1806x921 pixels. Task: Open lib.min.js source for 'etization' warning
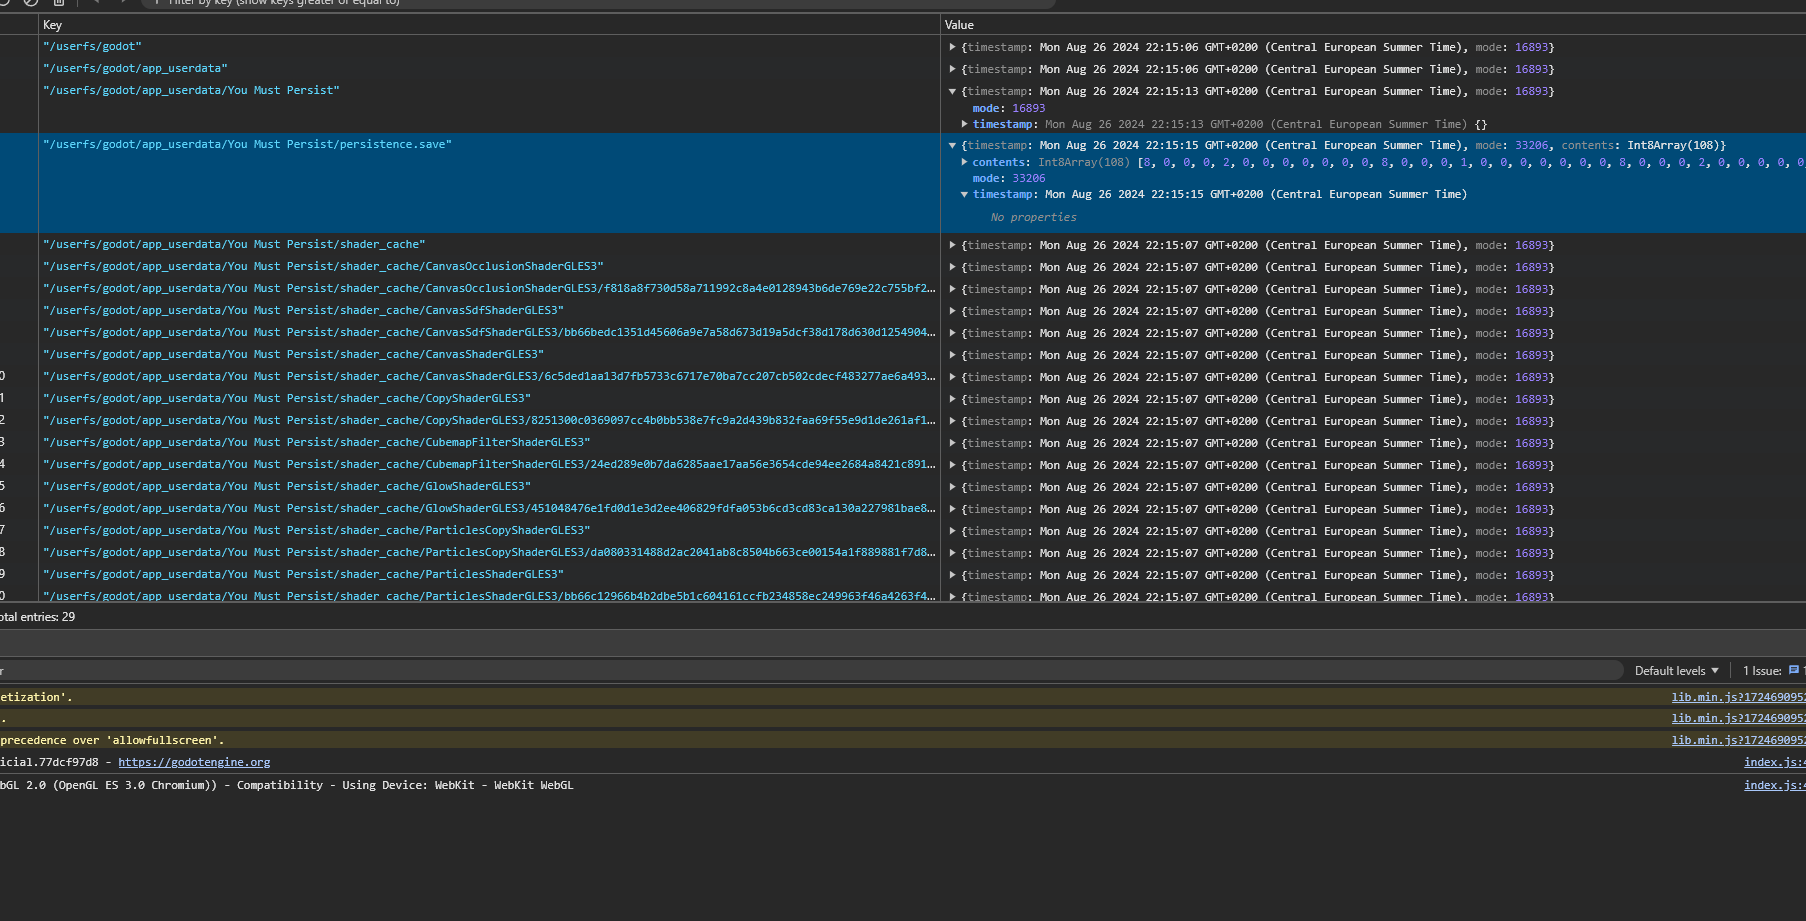tap(1738, 697)
